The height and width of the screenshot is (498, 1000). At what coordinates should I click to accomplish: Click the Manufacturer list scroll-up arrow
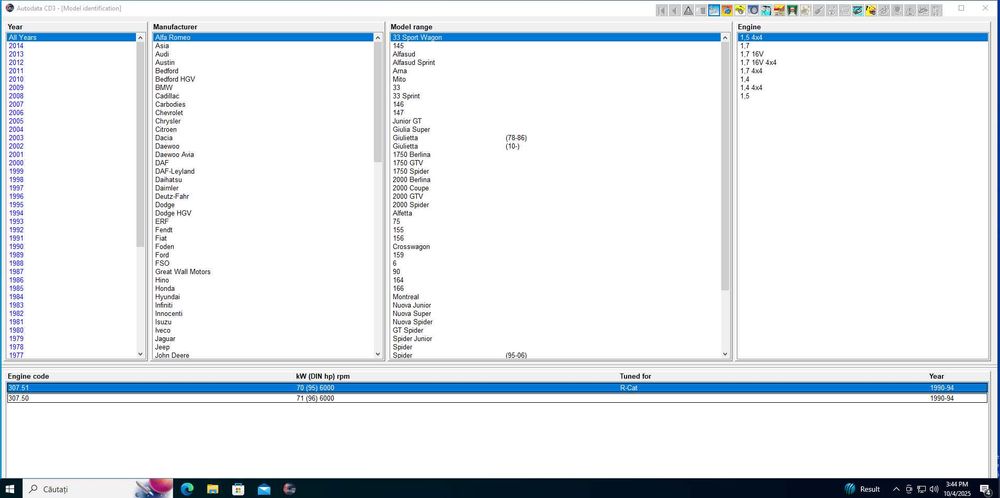pos(378,38)
